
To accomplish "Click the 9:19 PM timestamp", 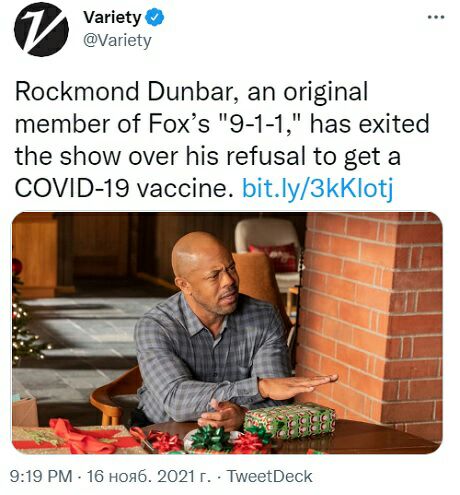I will (x=41, y=476).
